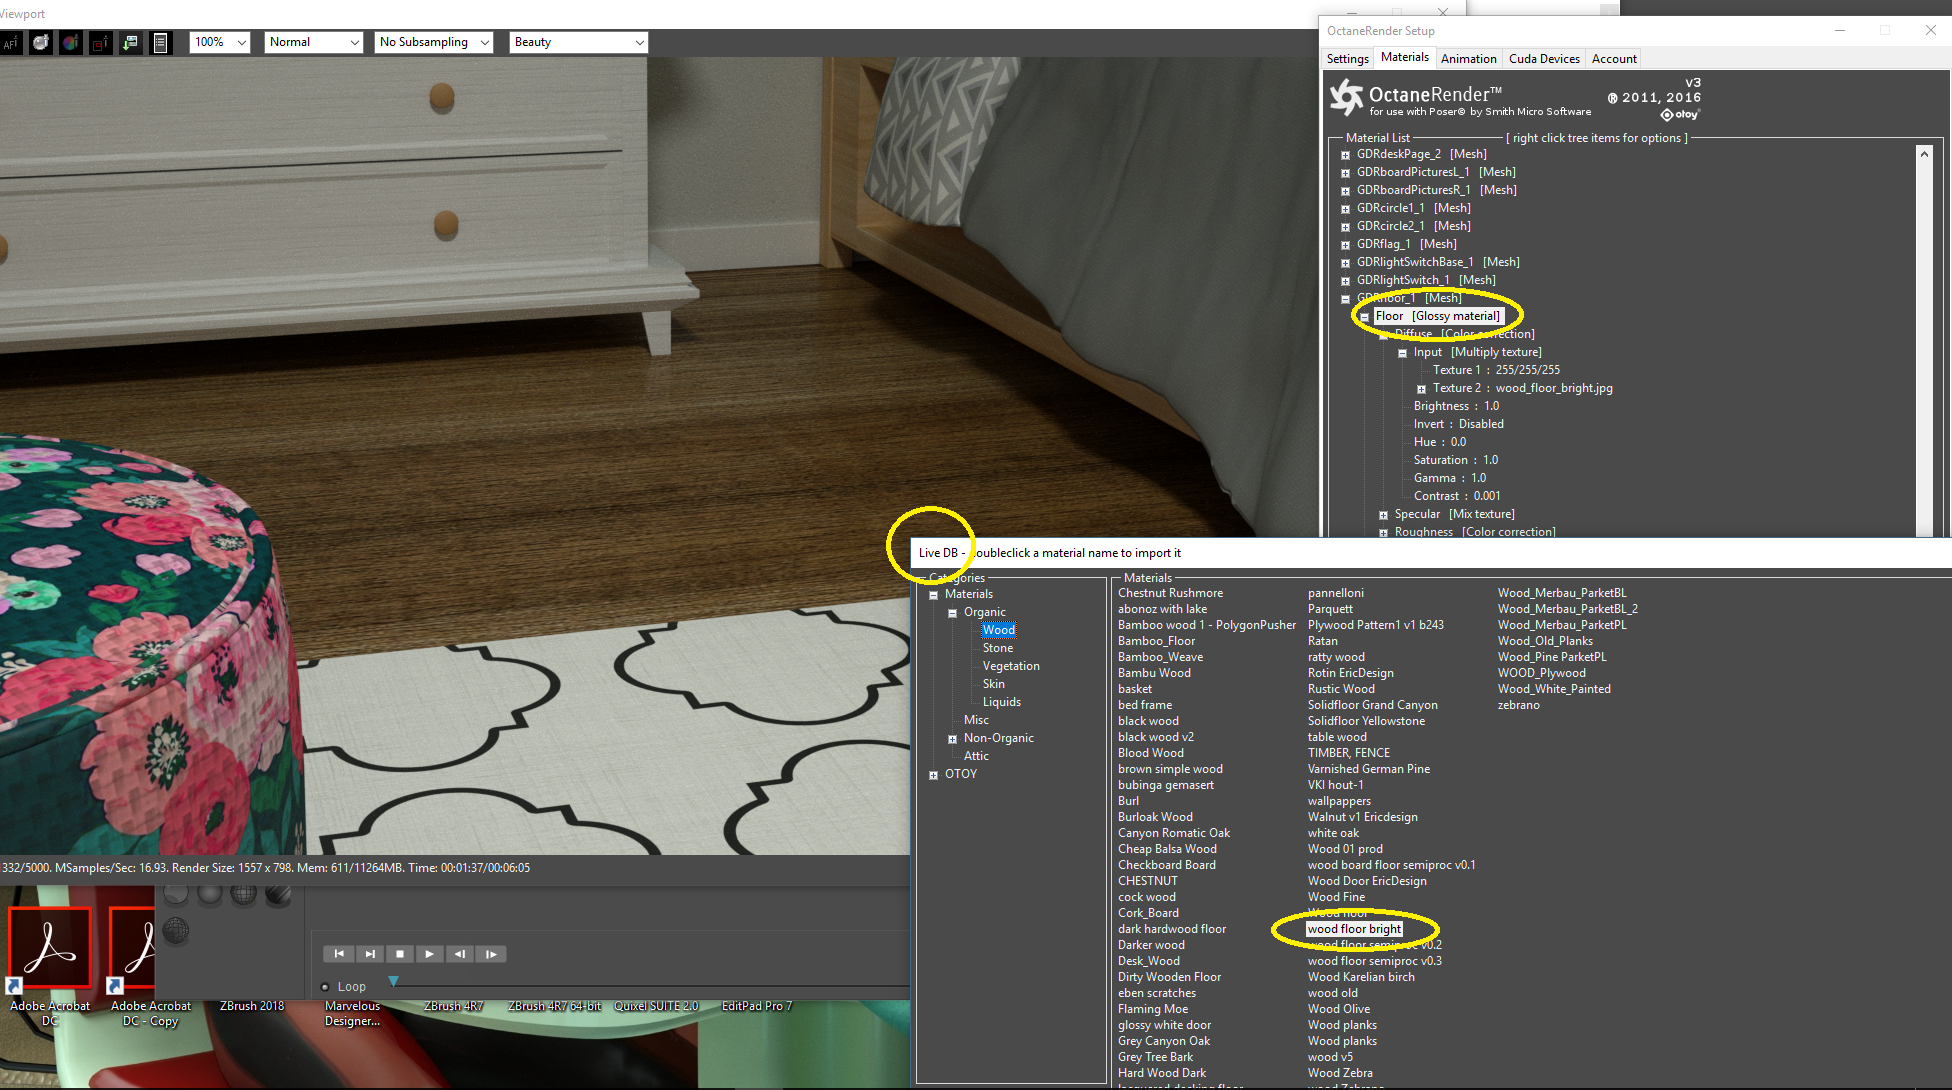Click the color wheel white-balance picker icon
1952x1090 pixels.
pos(70,43)
